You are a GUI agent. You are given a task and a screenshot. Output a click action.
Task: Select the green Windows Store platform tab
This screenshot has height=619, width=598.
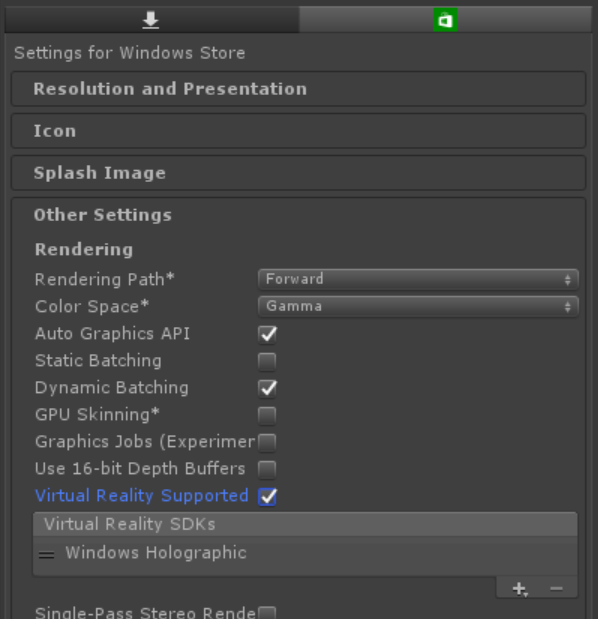445,19
